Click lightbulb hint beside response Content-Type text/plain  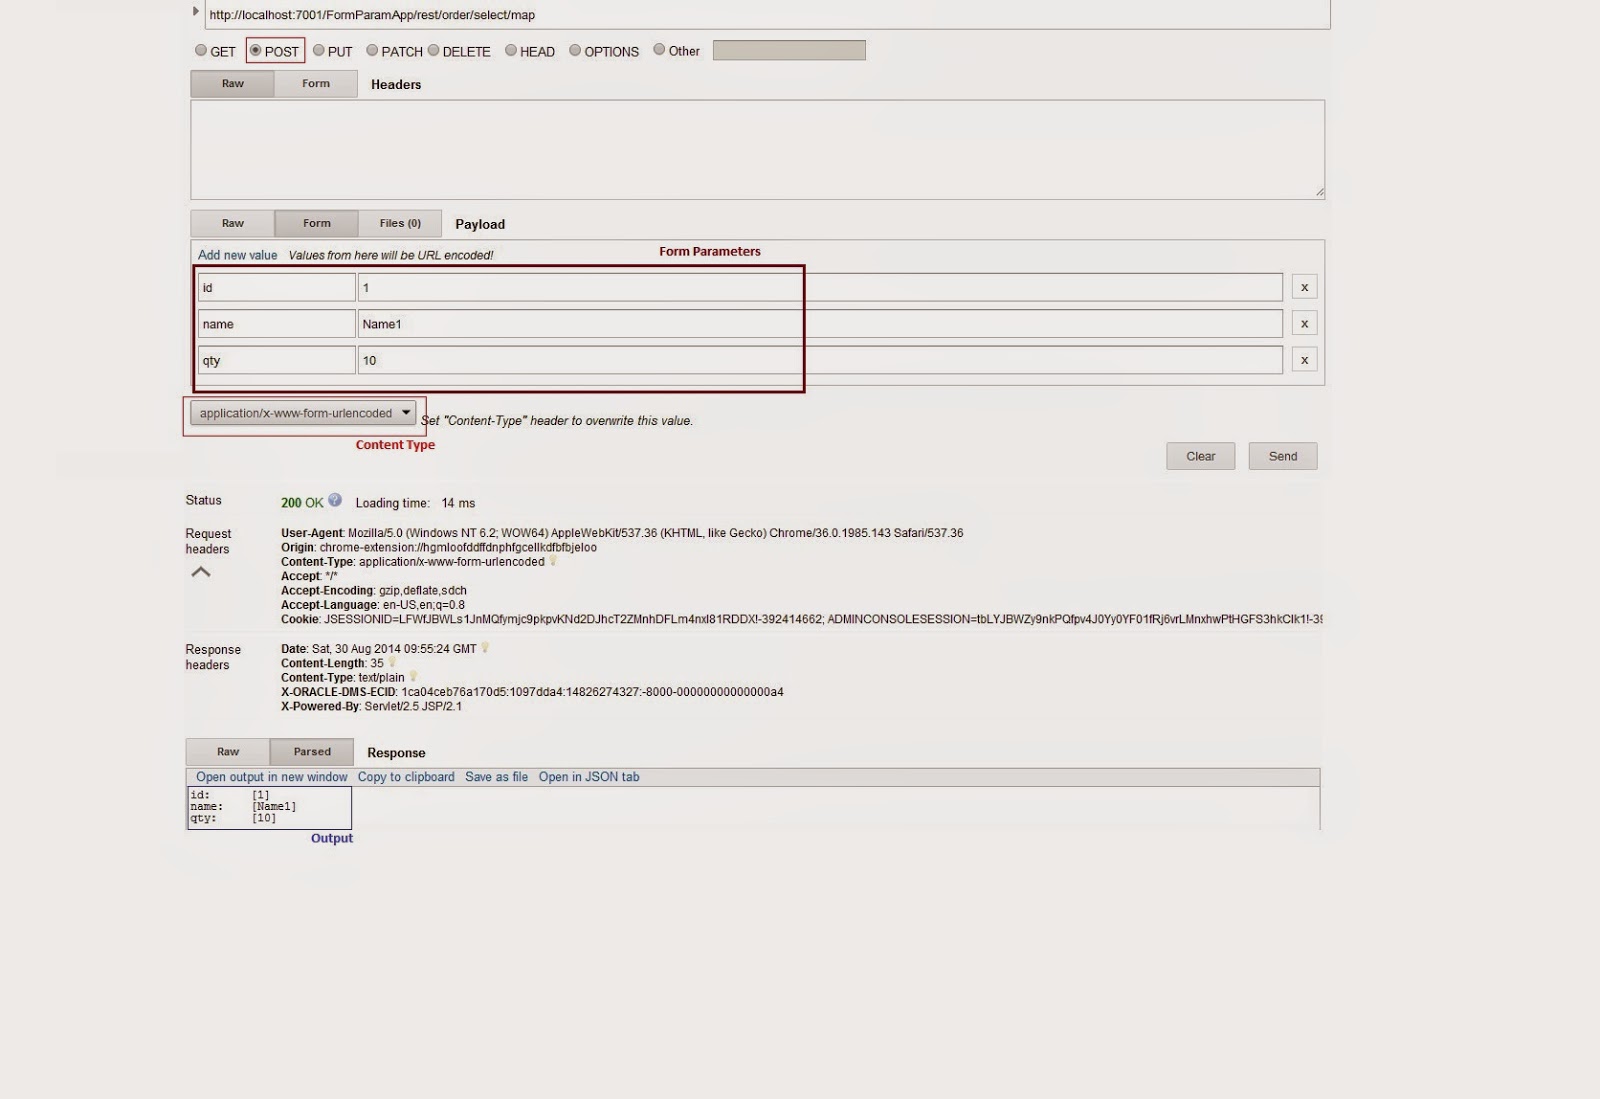coord(413,677)
